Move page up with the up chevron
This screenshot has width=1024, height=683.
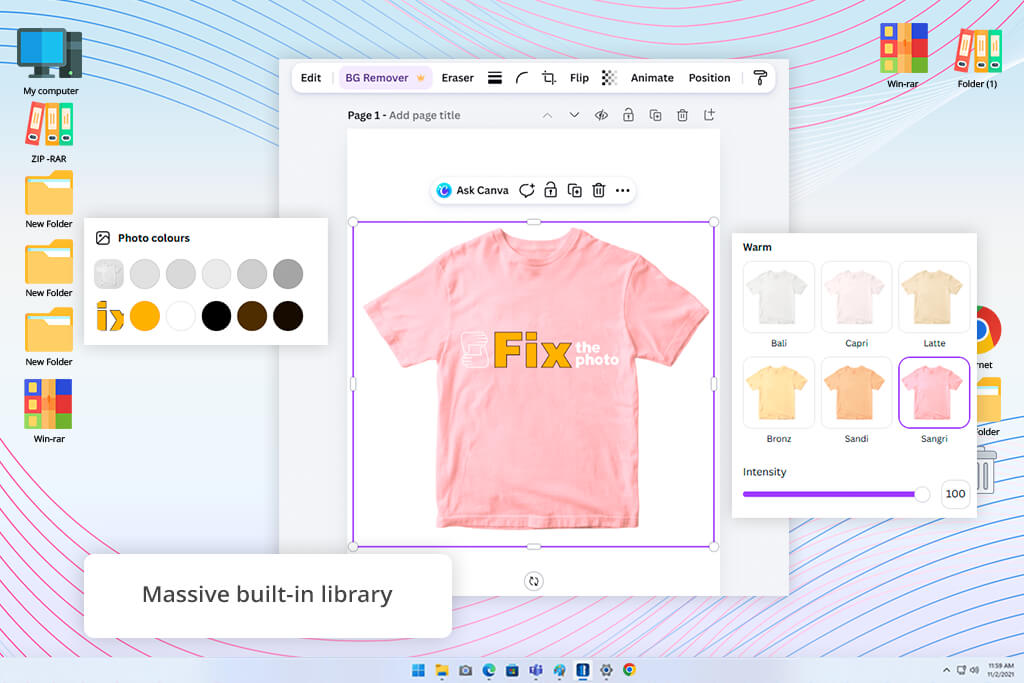(x=547, y=115)
